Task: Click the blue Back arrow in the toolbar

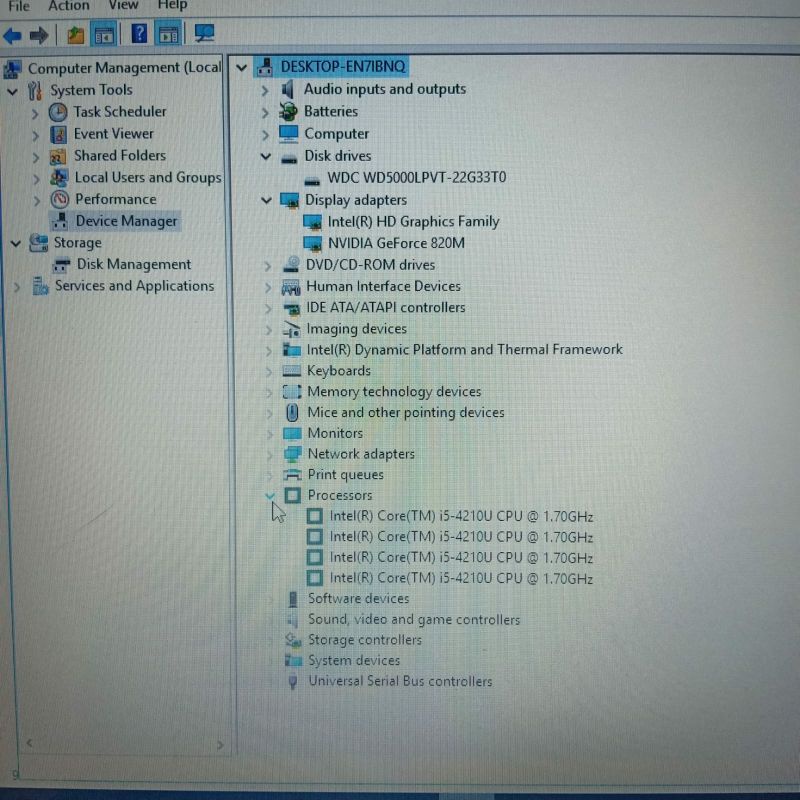Action: [13, 36]
